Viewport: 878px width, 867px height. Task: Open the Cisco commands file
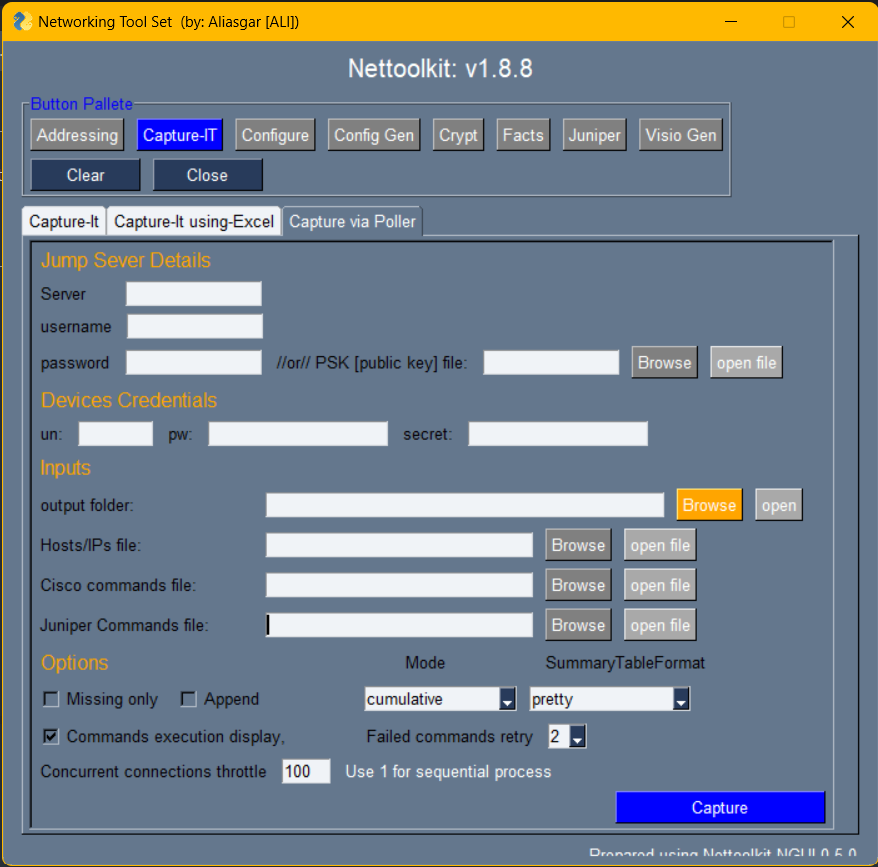coord(660,585)
